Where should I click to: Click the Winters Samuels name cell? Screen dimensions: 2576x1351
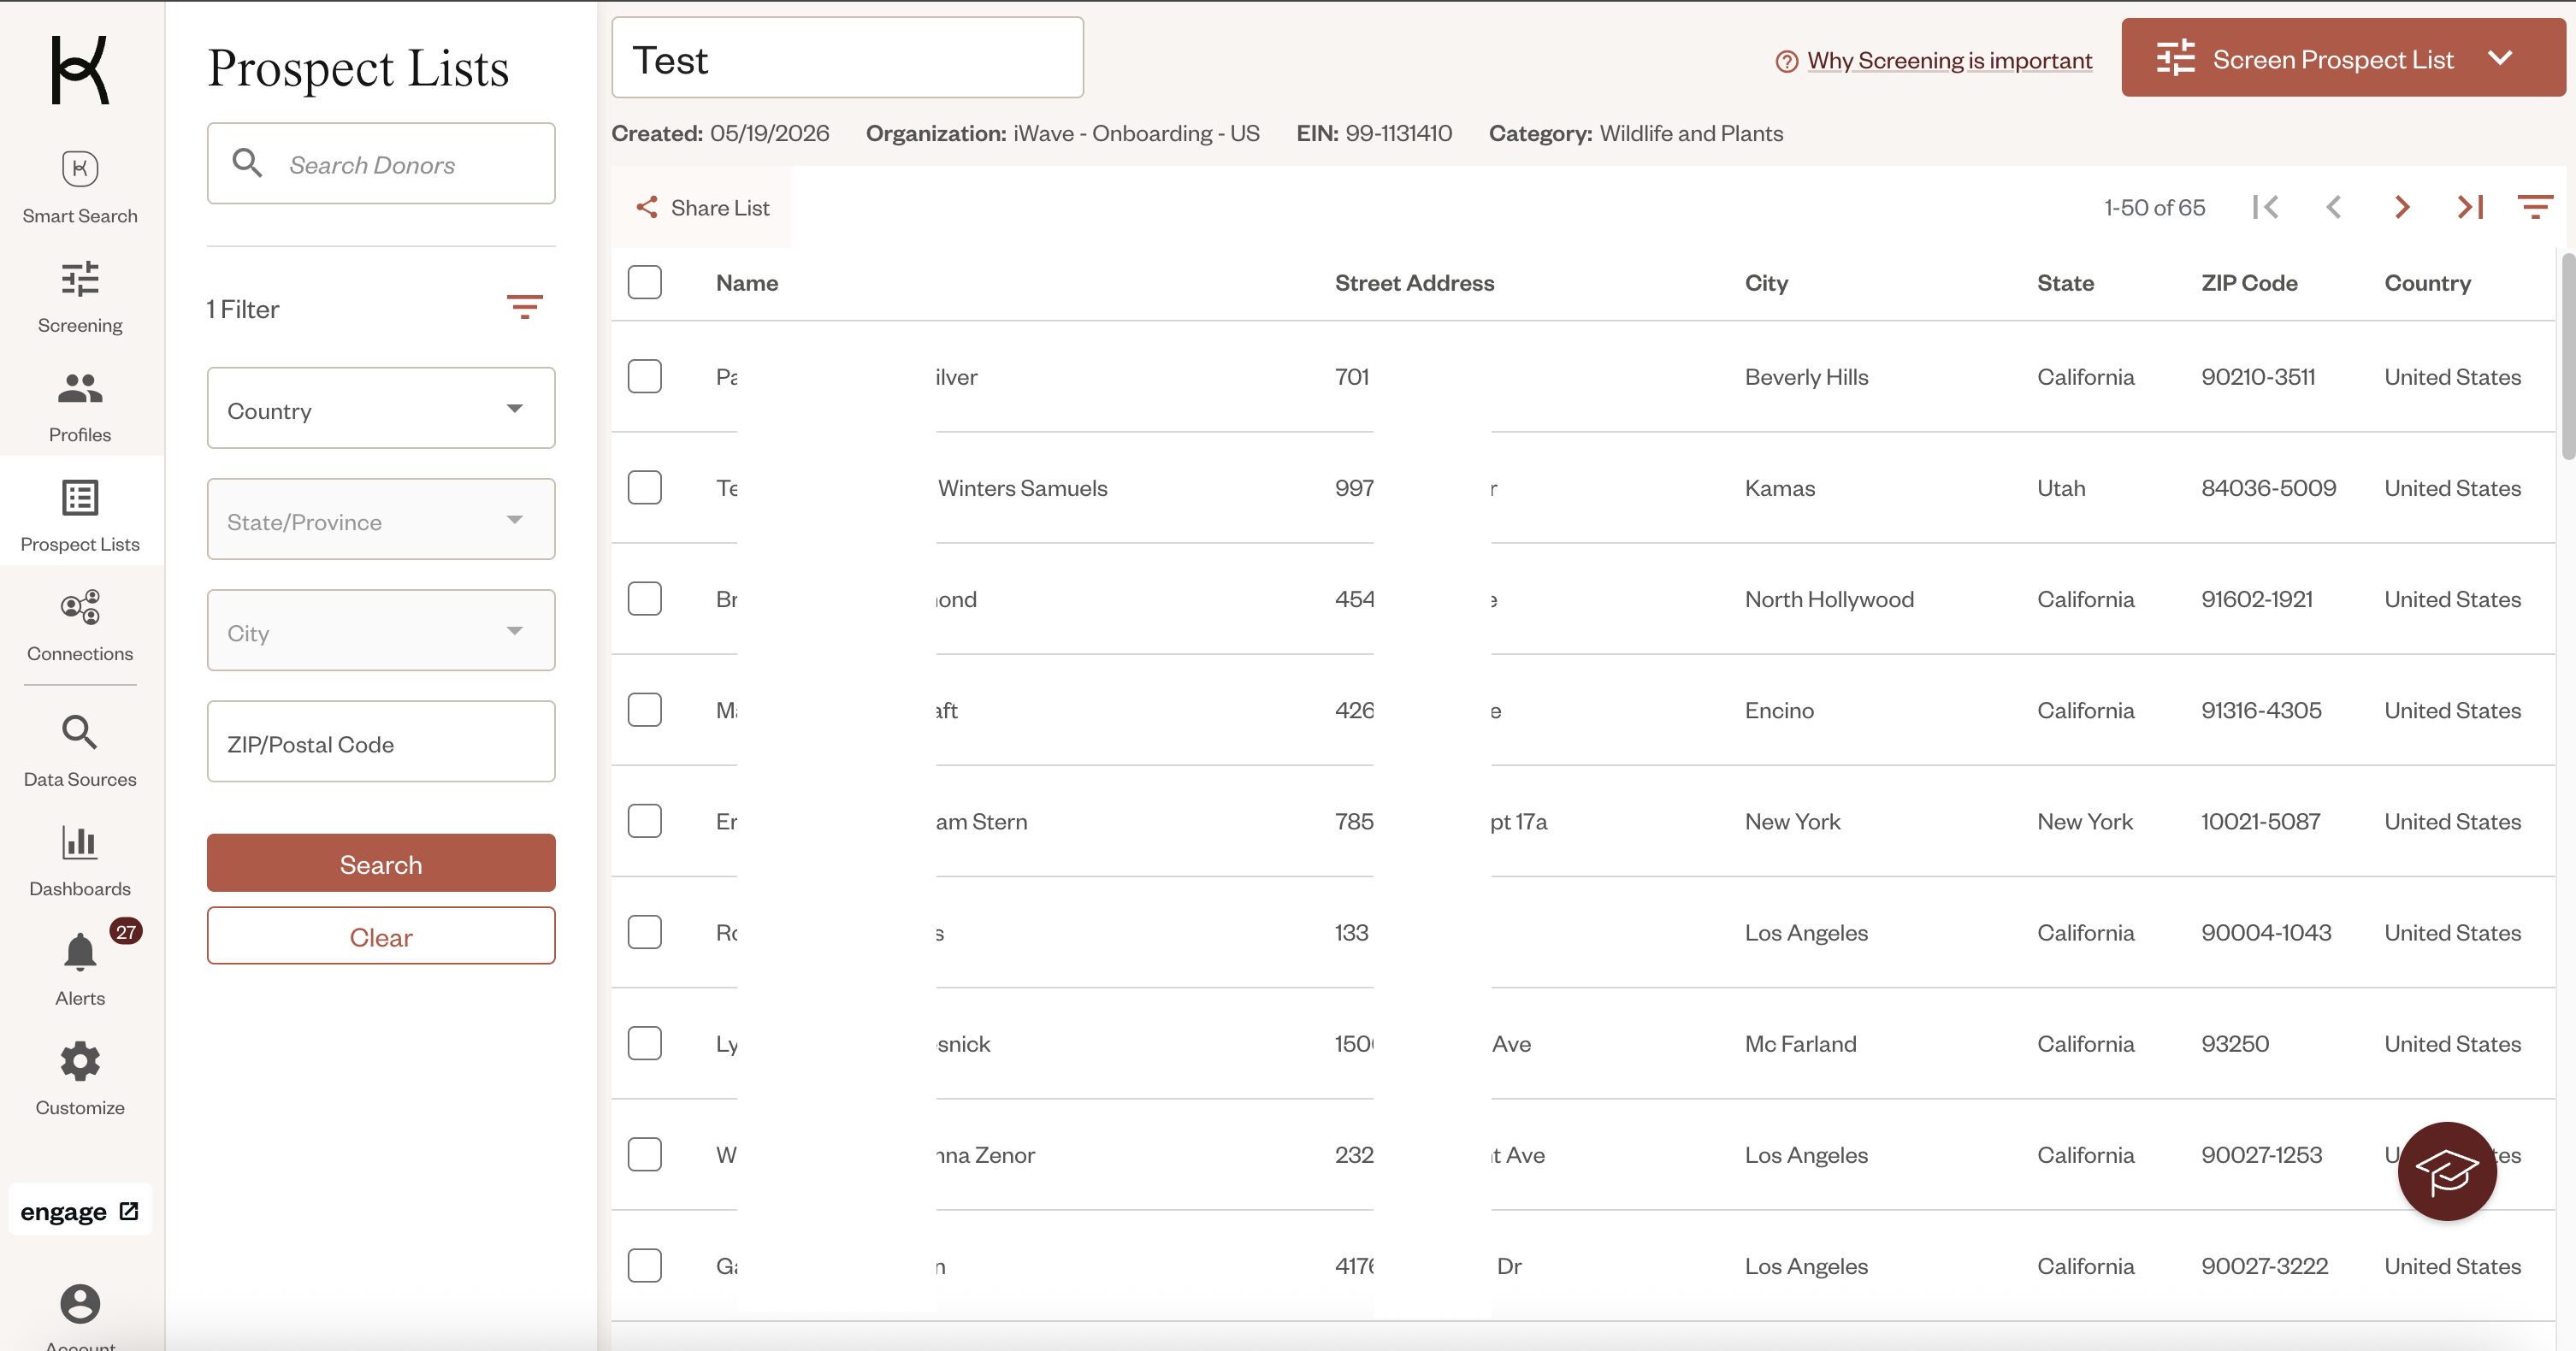1022,488
